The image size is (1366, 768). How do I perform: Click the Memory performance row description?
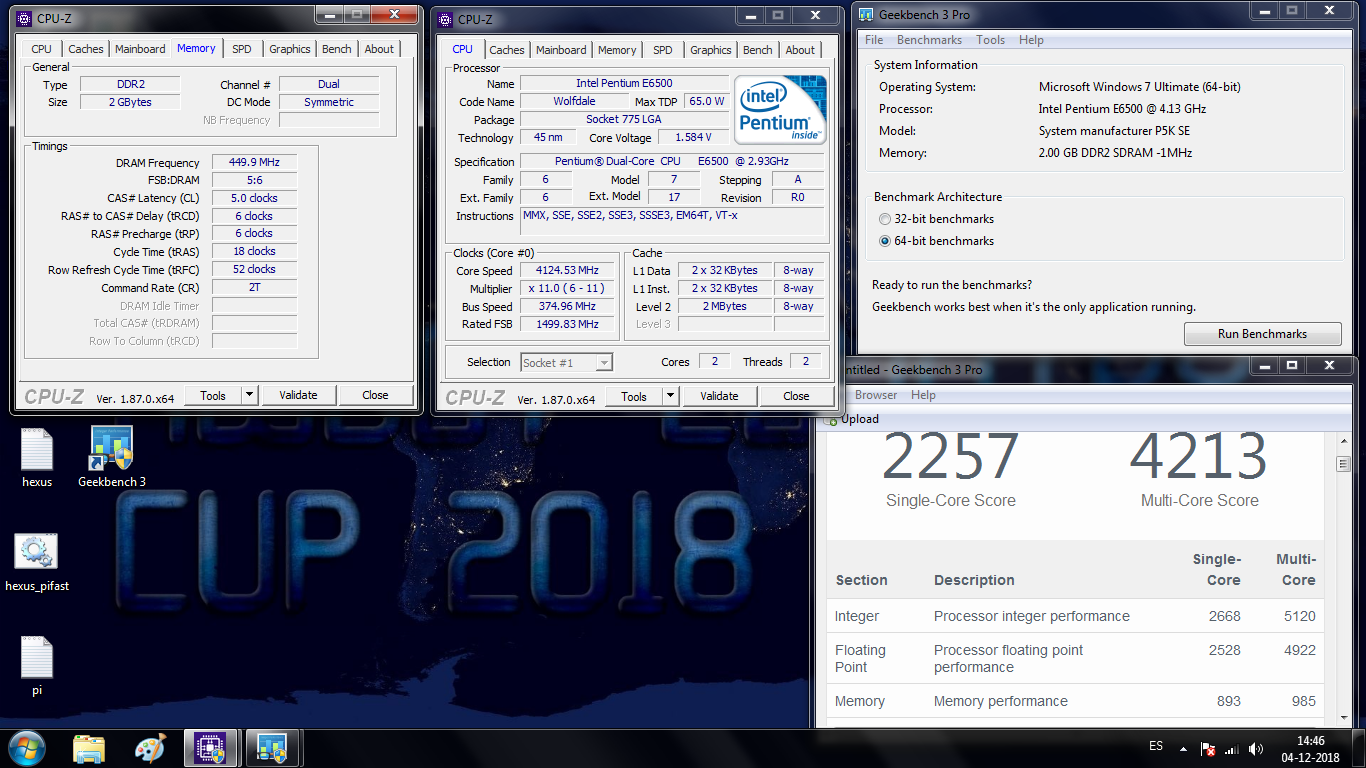pyautogui.click(x=1001, y=701)
